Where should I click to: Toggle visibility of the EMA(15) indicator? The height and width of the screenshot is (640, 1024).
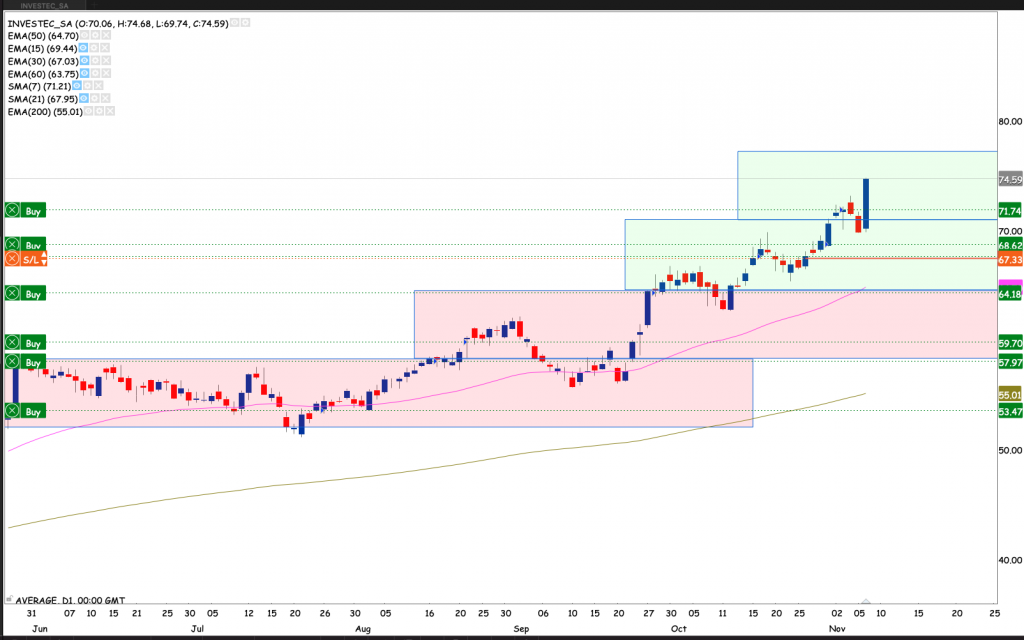click(x=84, y=48)
